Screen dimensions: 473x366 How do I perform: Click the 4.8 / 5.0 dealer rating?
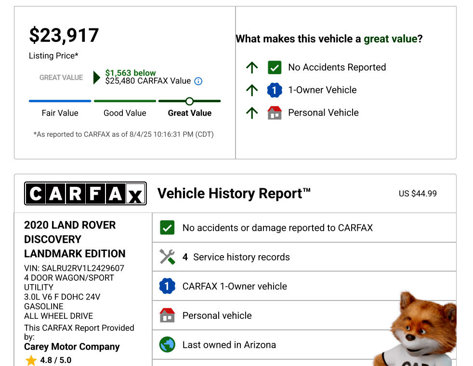click(x=56, y=360)
